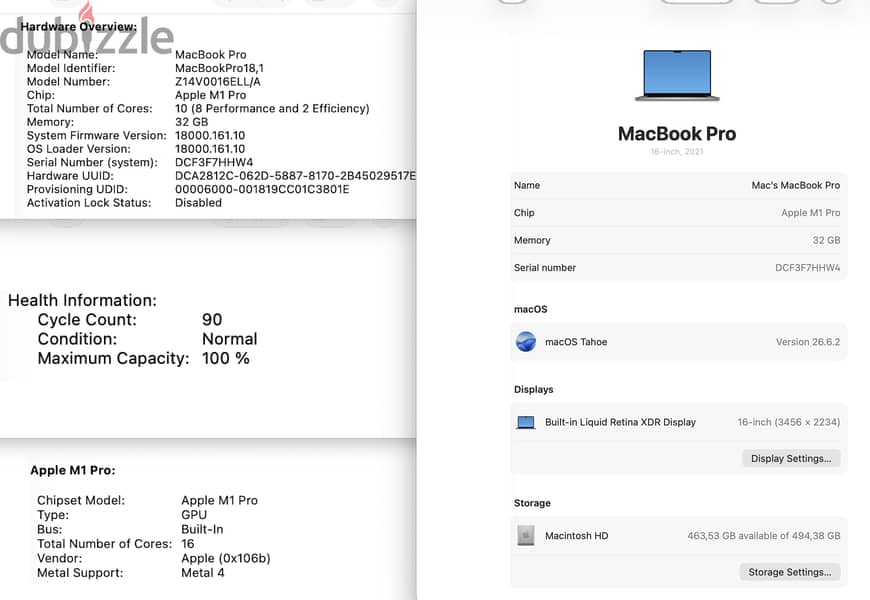Click Activation Lock Status 'Disabled' value
The image size is (870, 600).
pos(198,203)
